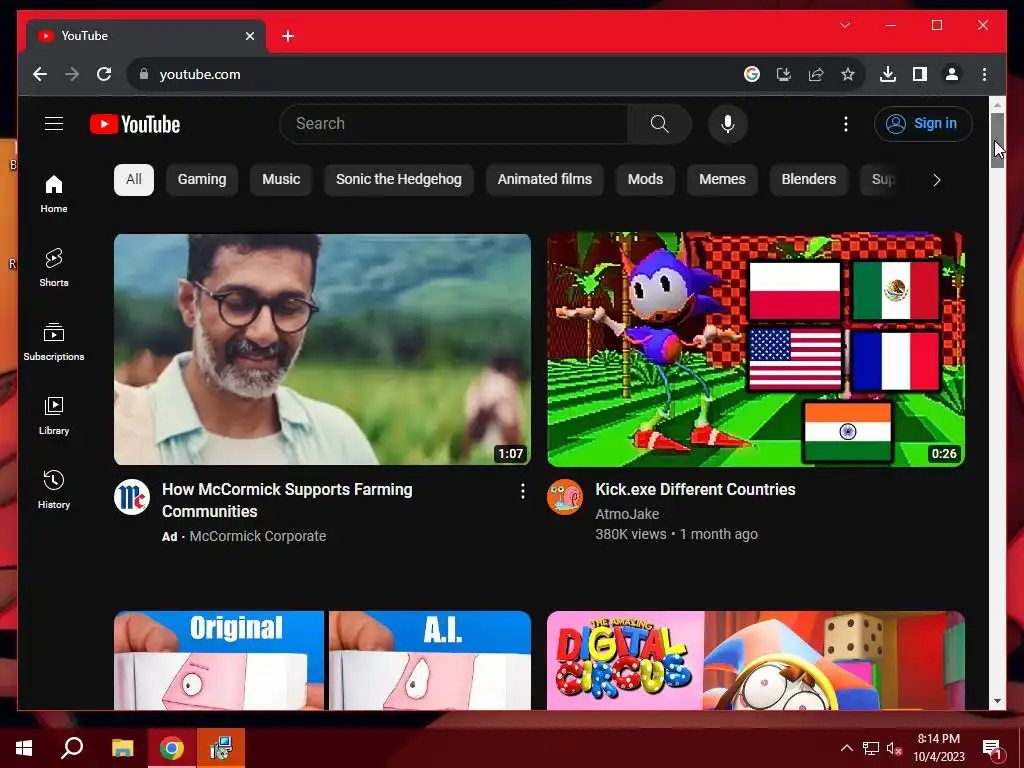Click the muted volume tray icon
Image resolution: width=1024 pixels, height=768 pixels.
894,748
